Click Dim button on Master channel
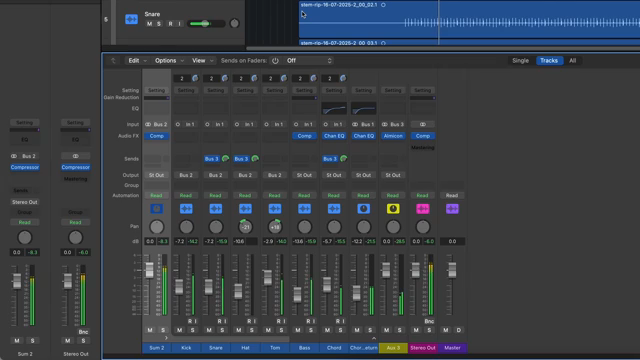Viewport: 640px width, 360px height. coord(459,330)
